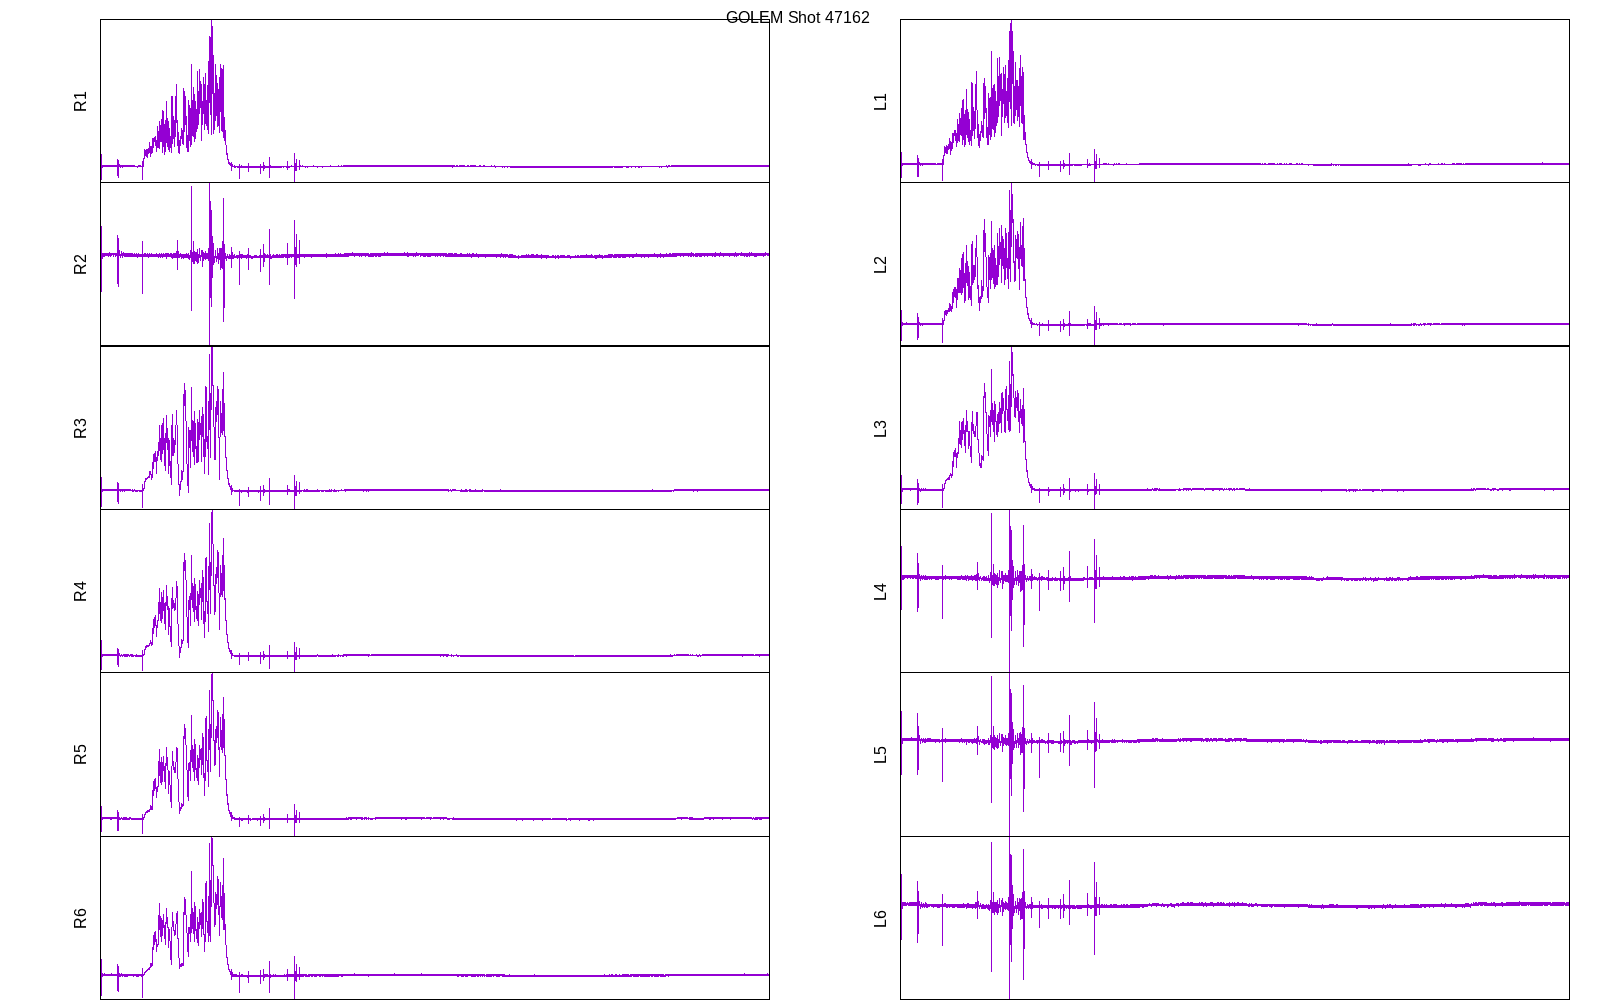The height and width of the screenshot is (1000, 1600).
Task: Click the center spike in L5 plot
Action: tap(1010, 741)
